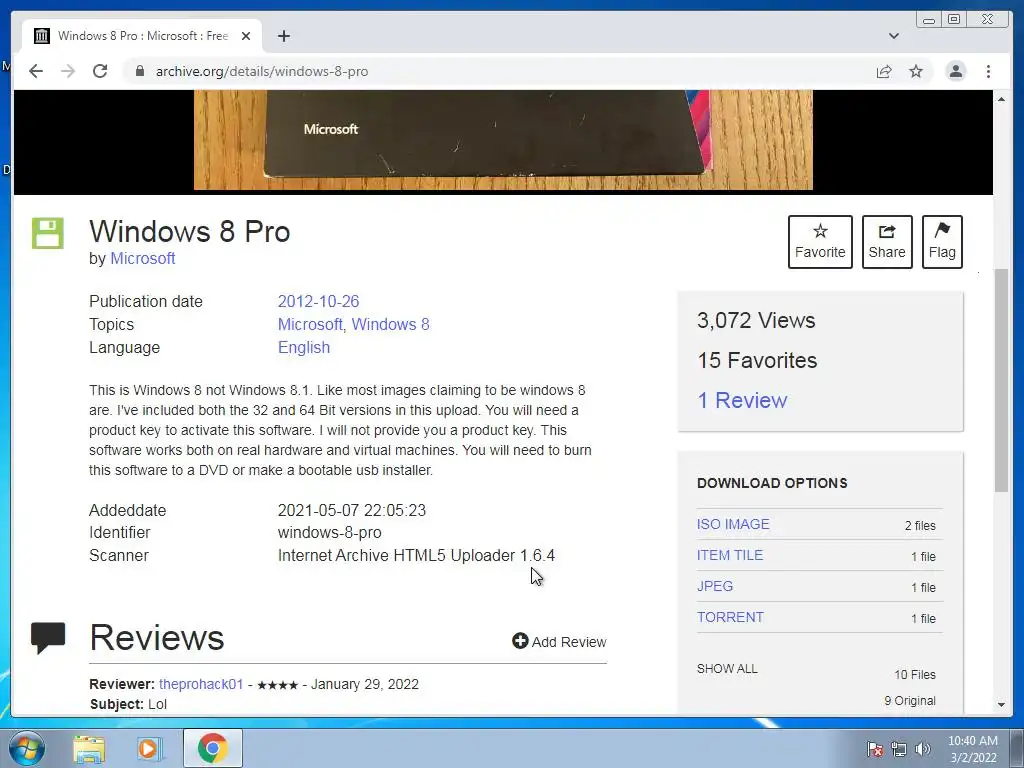The width and height of the screenshot is (1024, 768).
Task: Download the TORRENT file
Action: click(730, 617)
